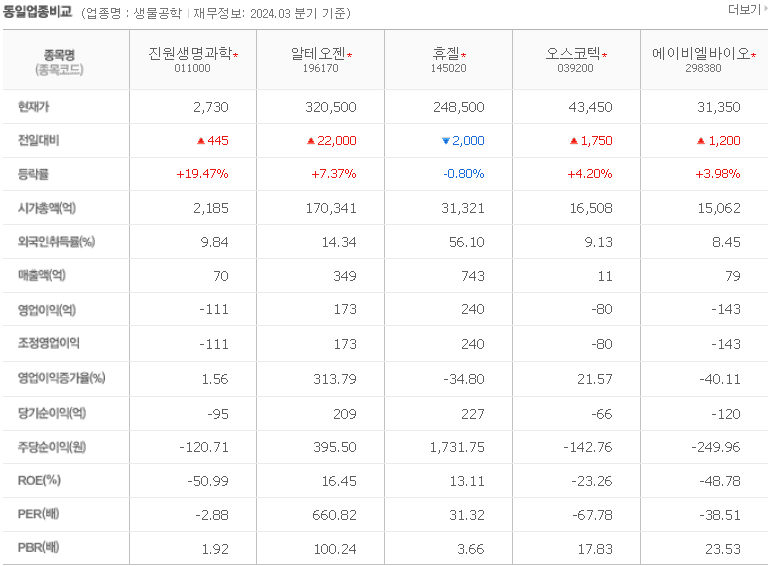Click the PBR value 100.24
Image resolution: width=776 pixels, height=566 pixels.
coord(335,549)
